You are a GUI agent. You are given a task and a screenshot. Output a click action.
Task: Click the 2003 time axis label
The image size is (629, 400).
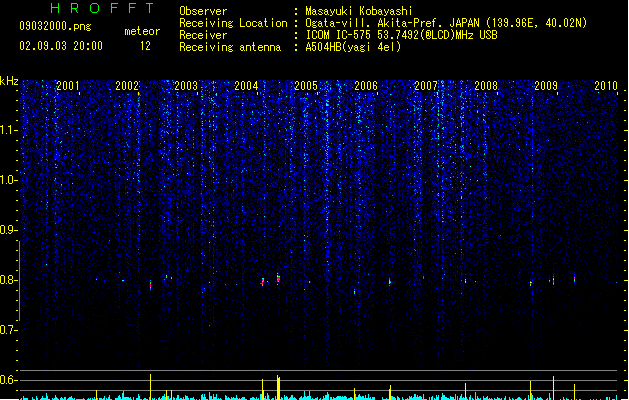186,85
